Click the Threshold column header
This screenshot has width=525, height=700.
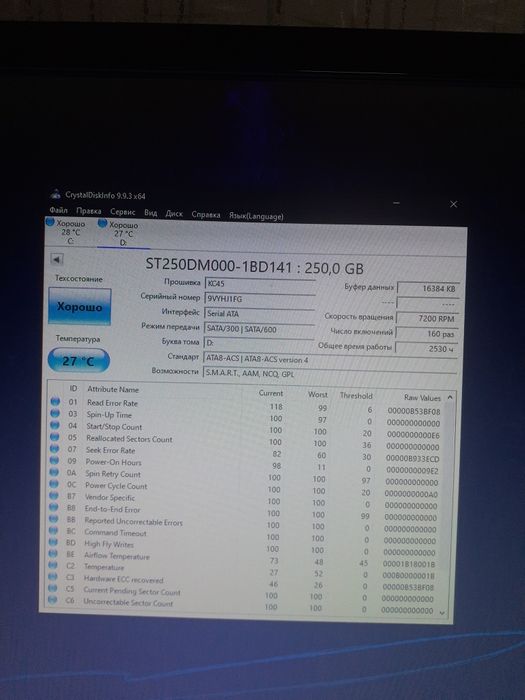356,396
